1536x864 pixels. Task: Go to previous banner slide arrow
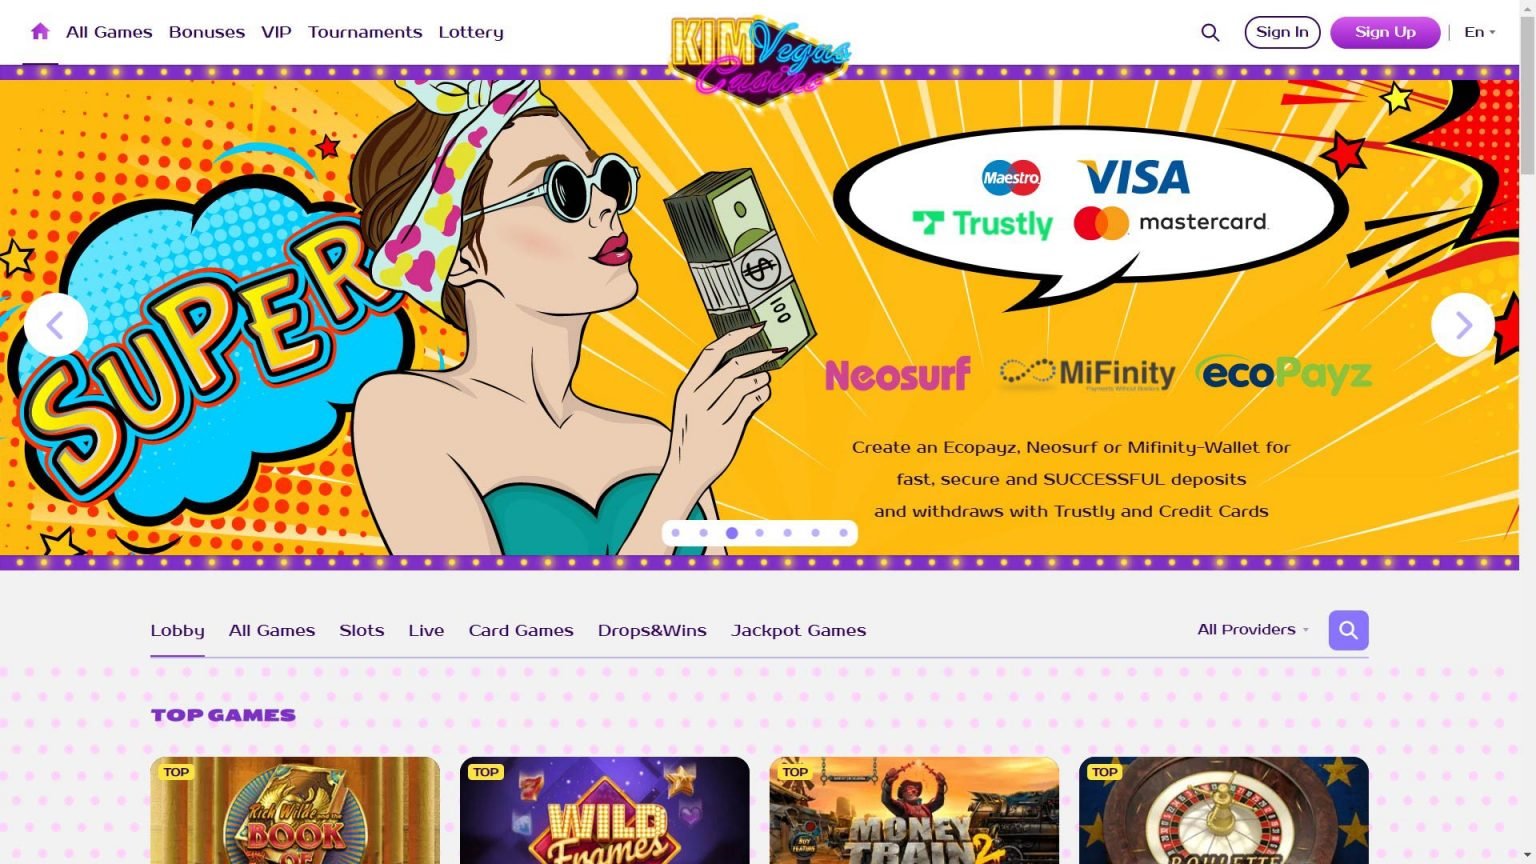(56, 325)
